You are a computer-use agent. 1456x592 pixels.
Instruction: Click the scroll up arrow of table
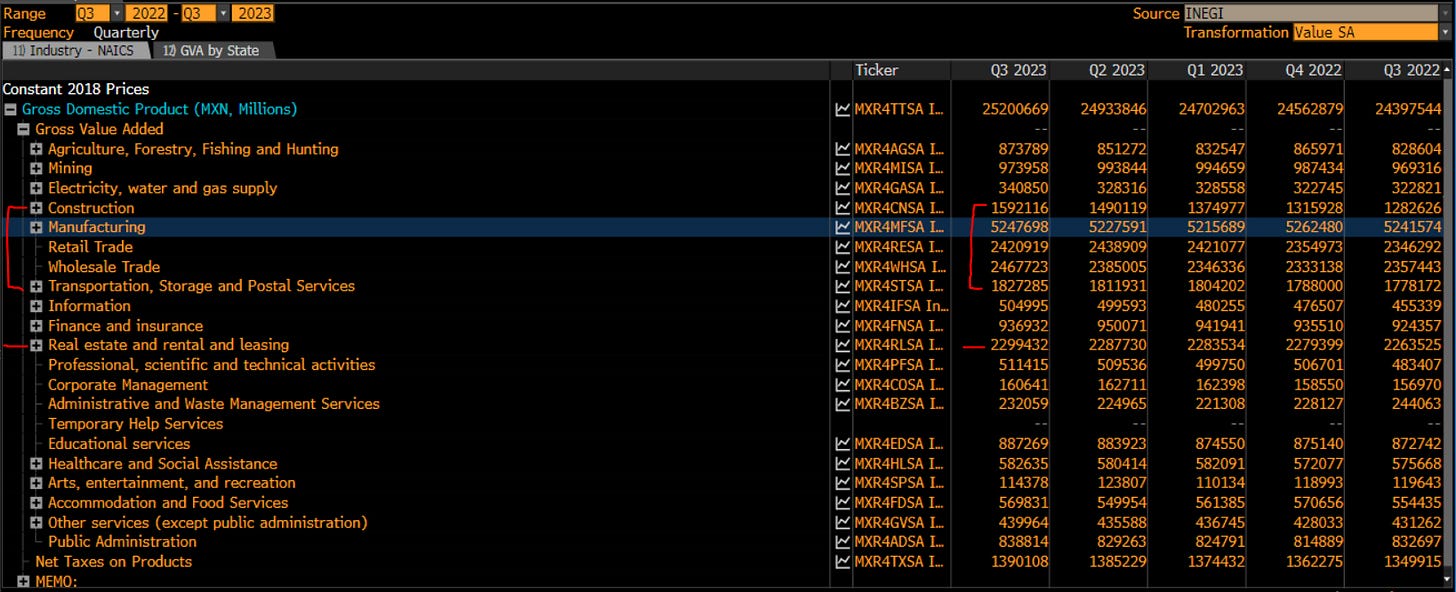[x=1447, y=70]
